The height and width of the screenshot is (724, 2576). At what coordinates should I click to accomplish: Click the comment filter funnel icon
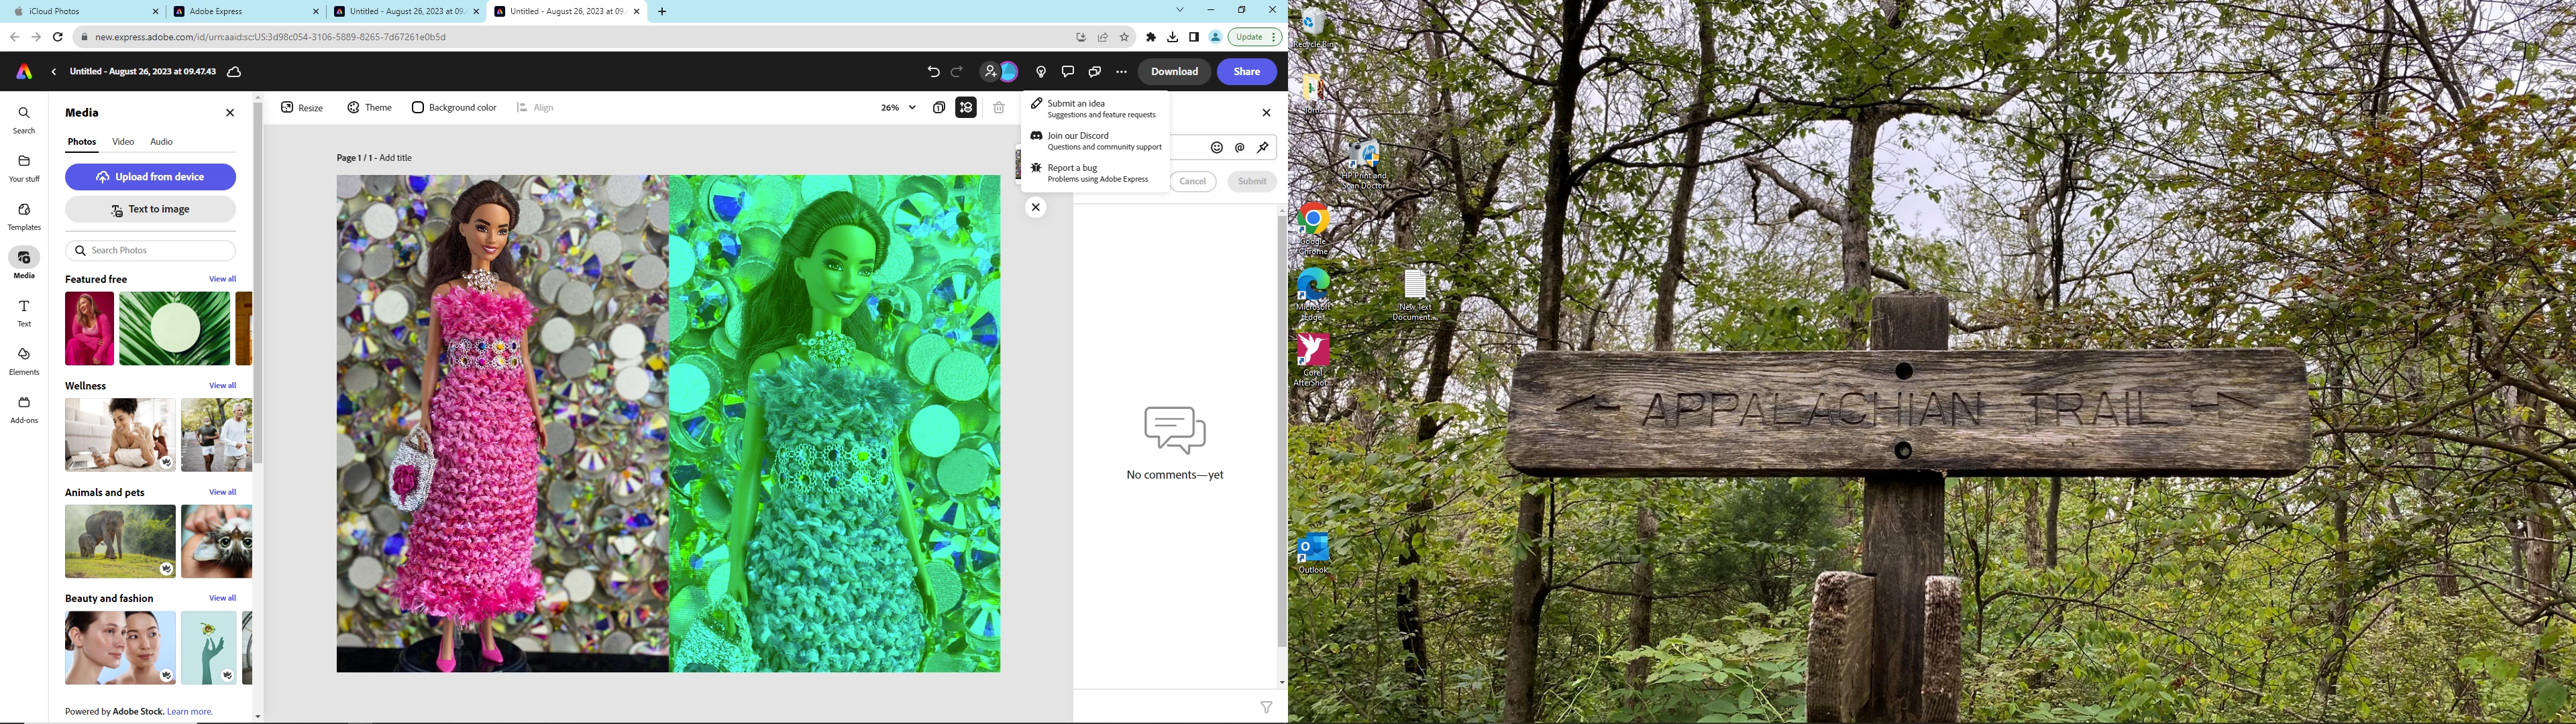click(x=1266, y=707)
